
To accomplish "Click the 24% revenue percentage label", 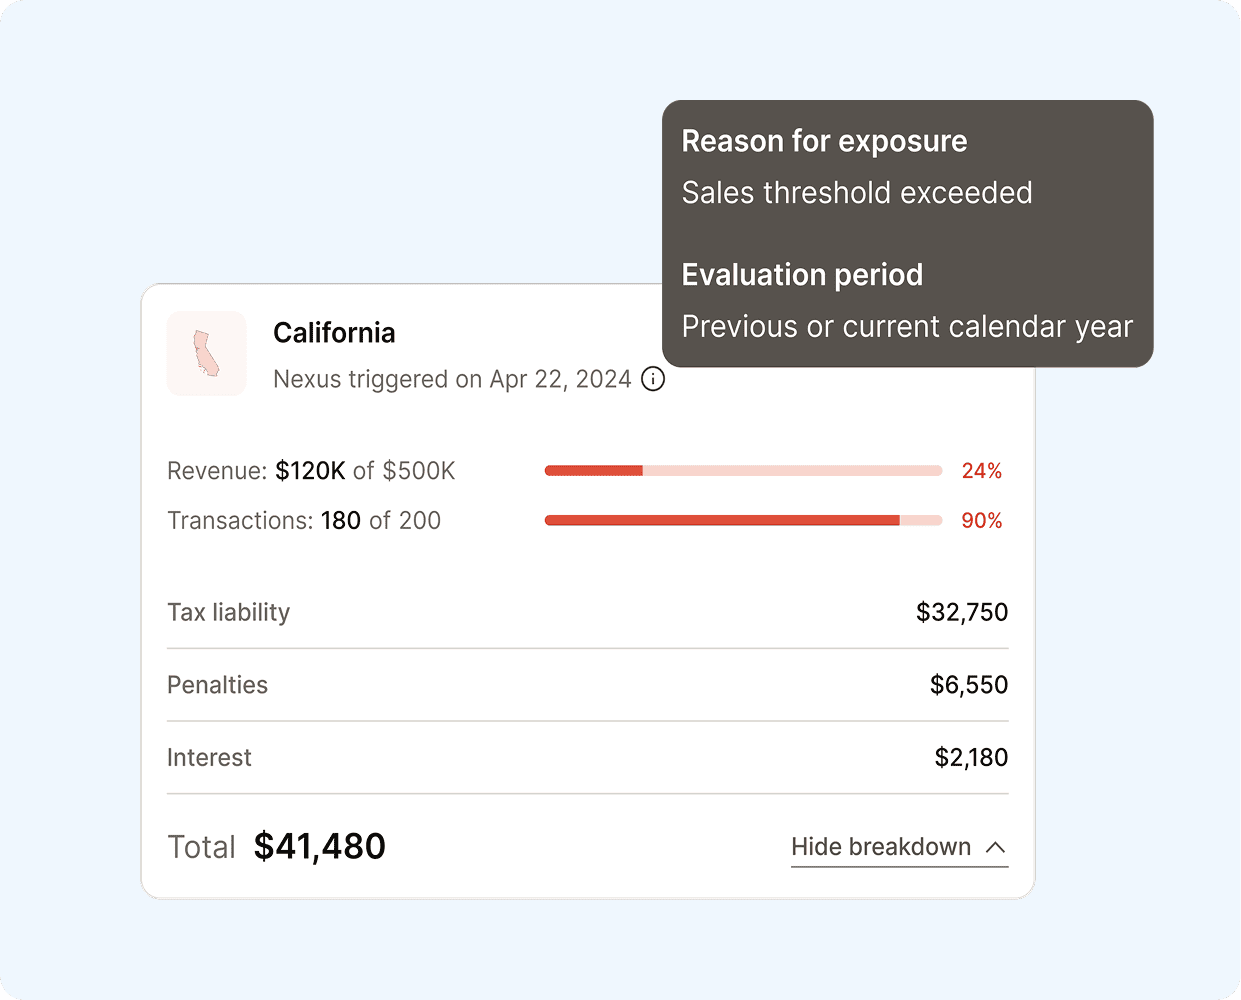I will pyautogui.click(x=981, y=471).
